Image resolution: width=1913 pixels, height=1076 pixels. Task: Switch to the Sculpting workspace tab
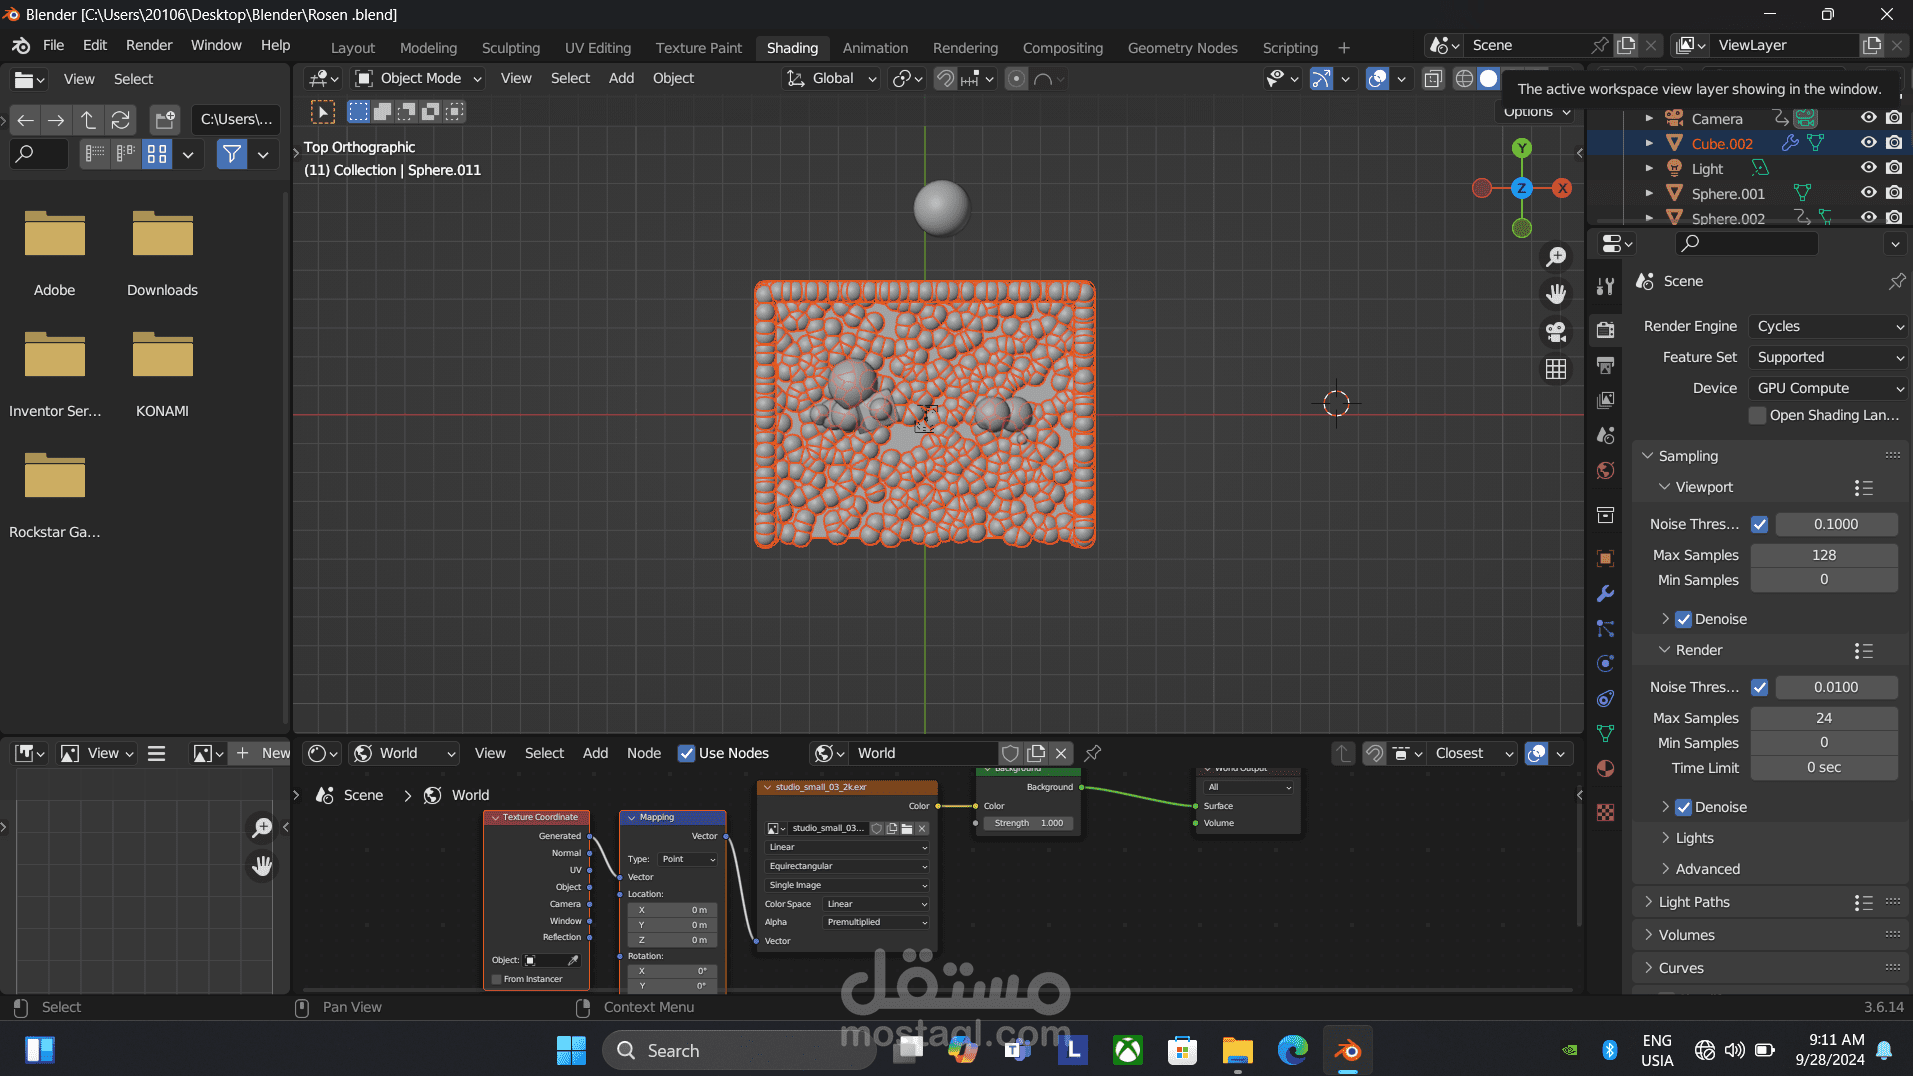tap(510, 48)
